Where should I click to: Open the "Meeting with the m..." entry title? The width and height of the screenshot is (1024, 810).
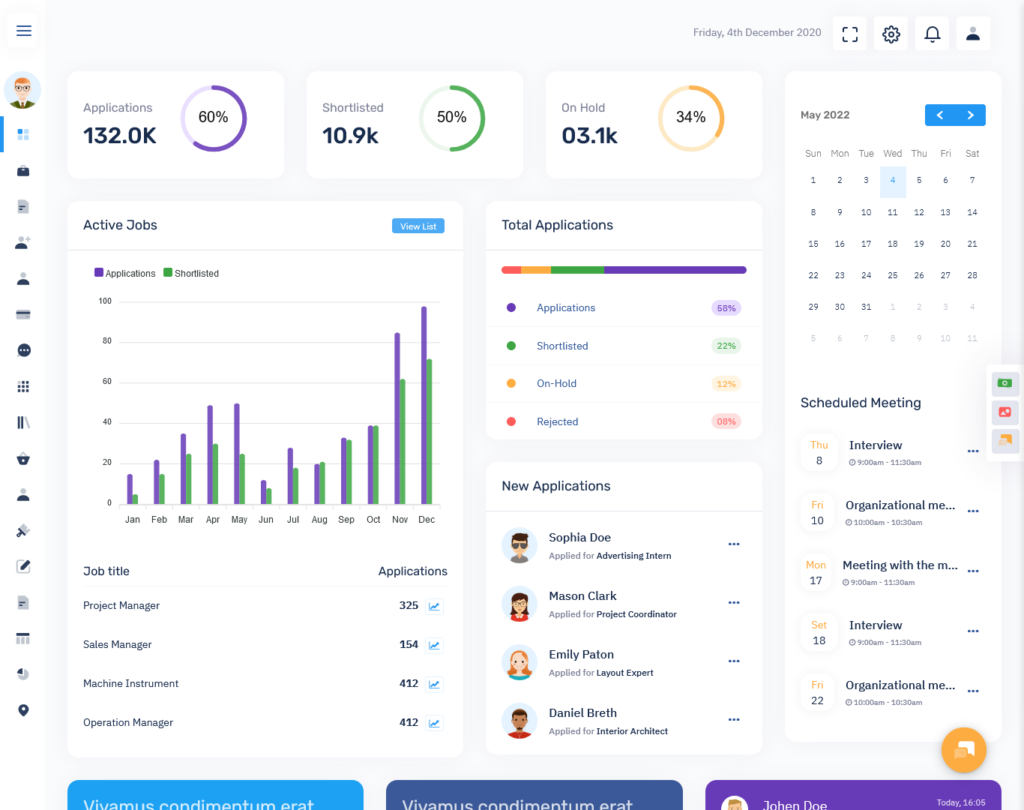900,565
